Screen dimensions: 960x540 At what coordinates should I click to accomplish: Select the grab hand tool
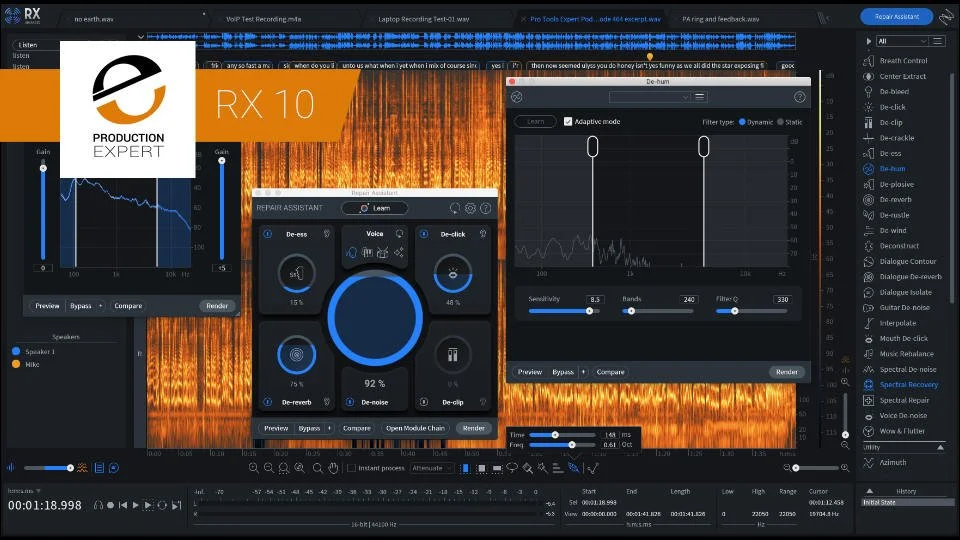pyautogui.click(x=333, y=468)
